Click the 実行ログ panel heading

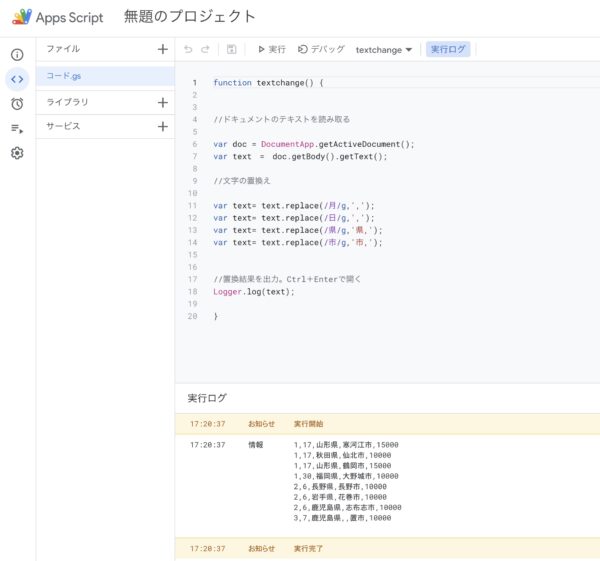(207, 398)
